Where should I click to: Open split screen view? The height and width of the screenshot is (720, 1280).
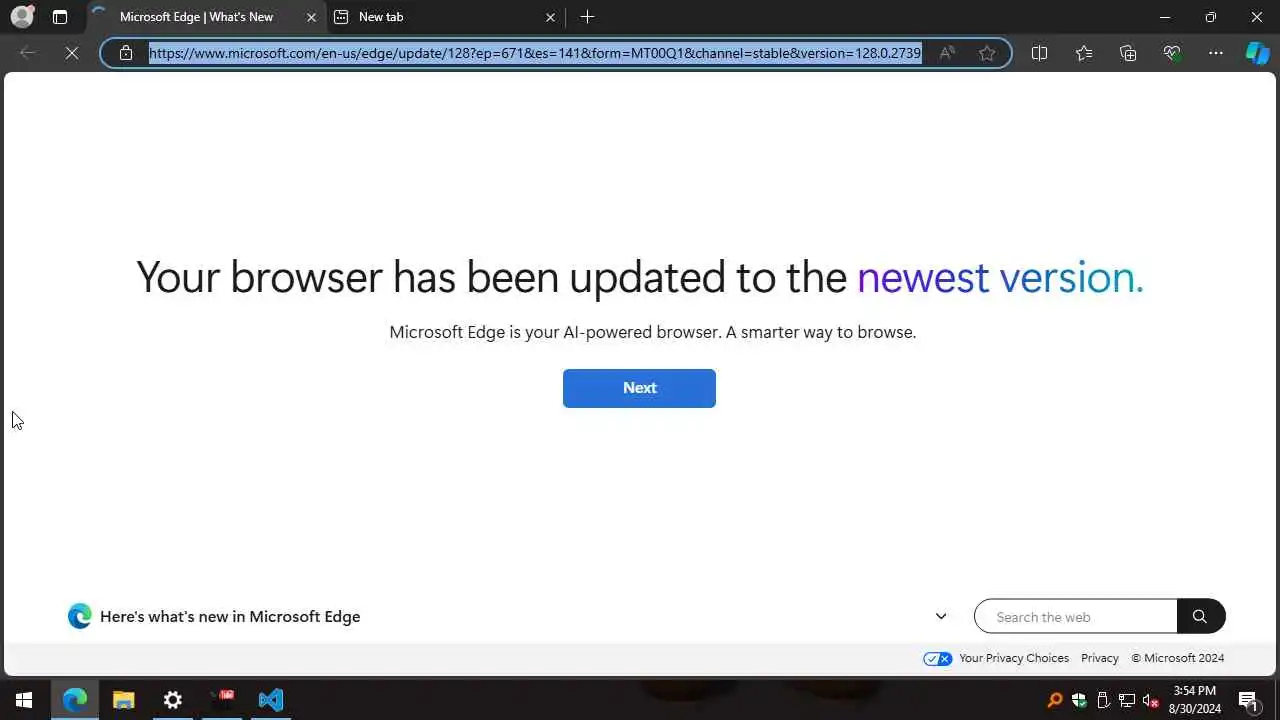(1039, 53)
